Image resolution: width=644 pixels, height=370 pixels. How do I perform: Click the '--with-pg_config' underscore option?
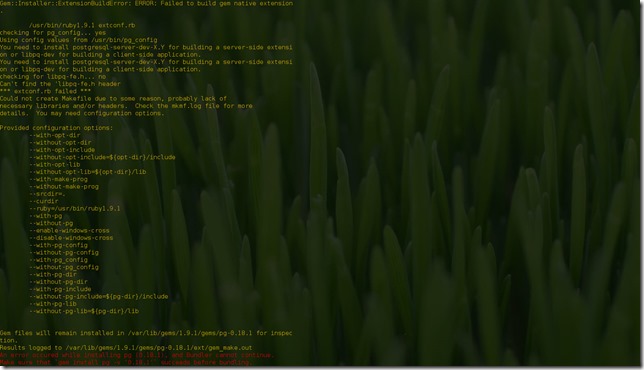pos(58,260)
